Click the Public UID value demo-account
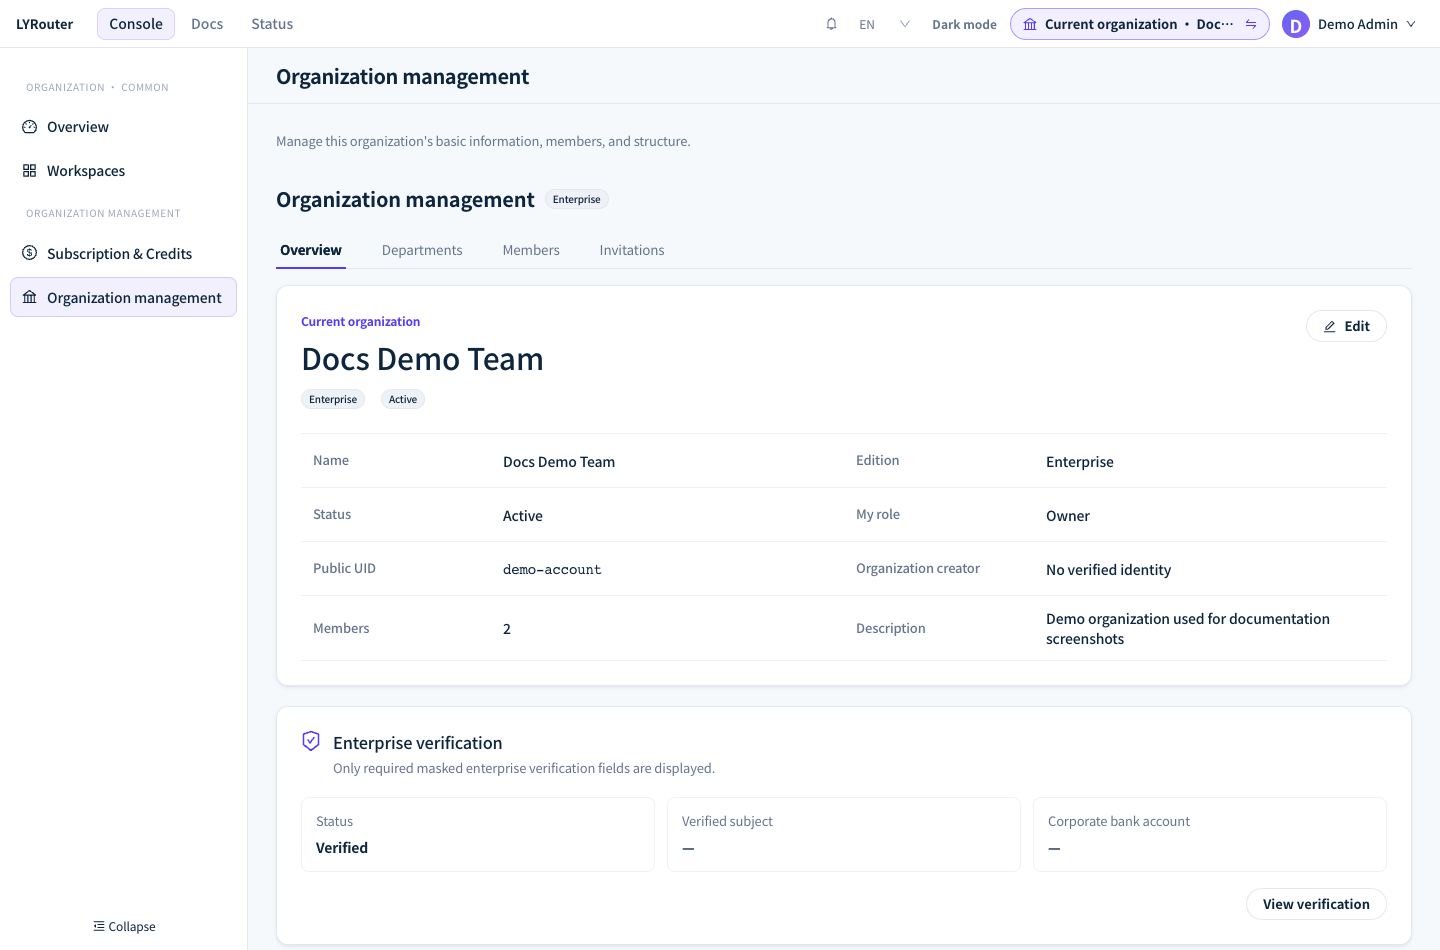Image resolution: width=1440 pixels, height=950 pixels. [552, 569]
